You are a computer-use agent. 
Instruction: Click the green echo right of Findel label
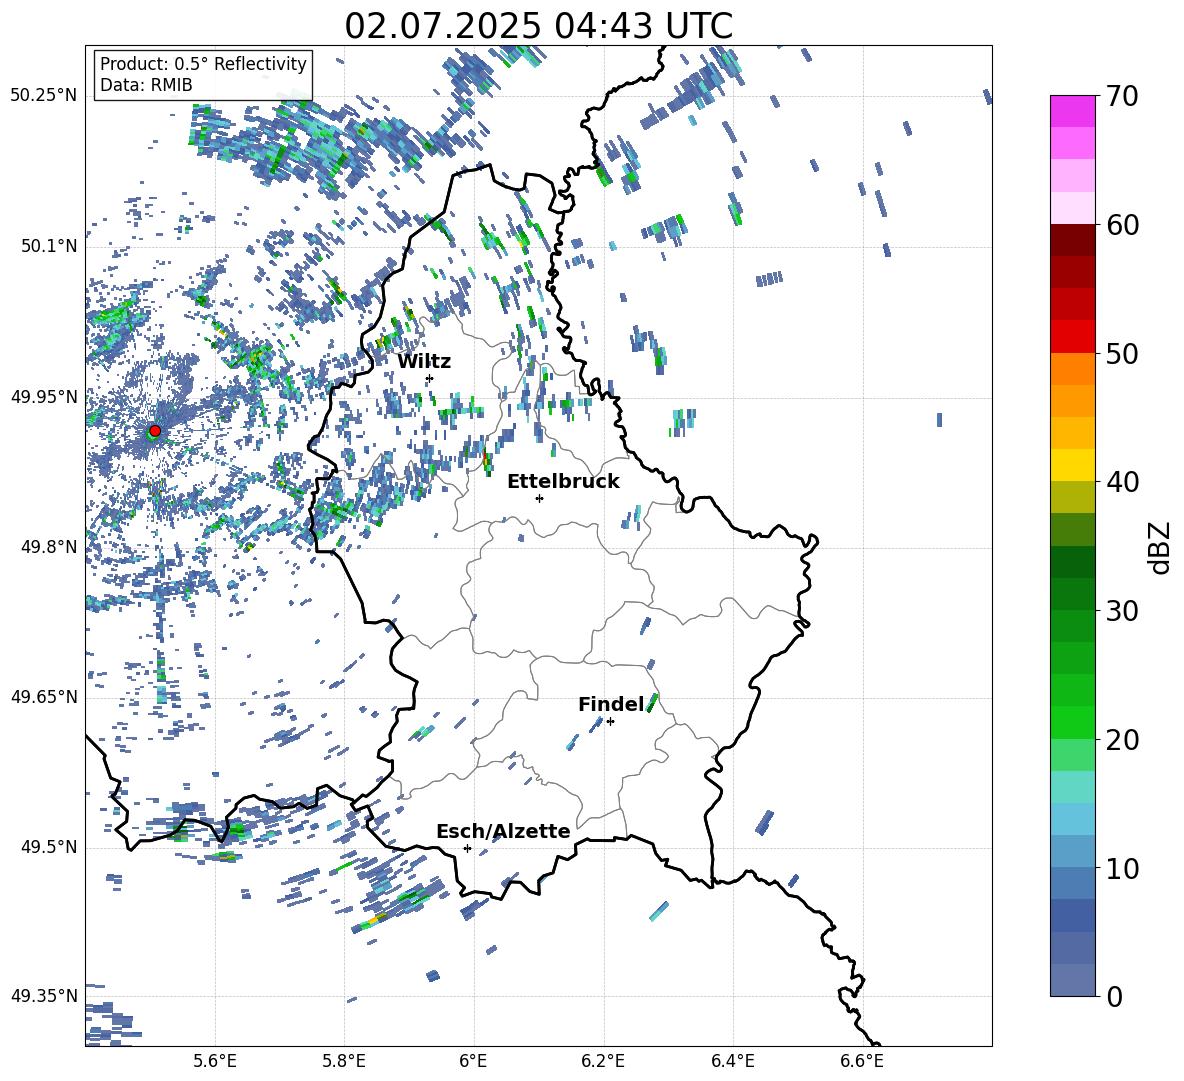(653, 702)
